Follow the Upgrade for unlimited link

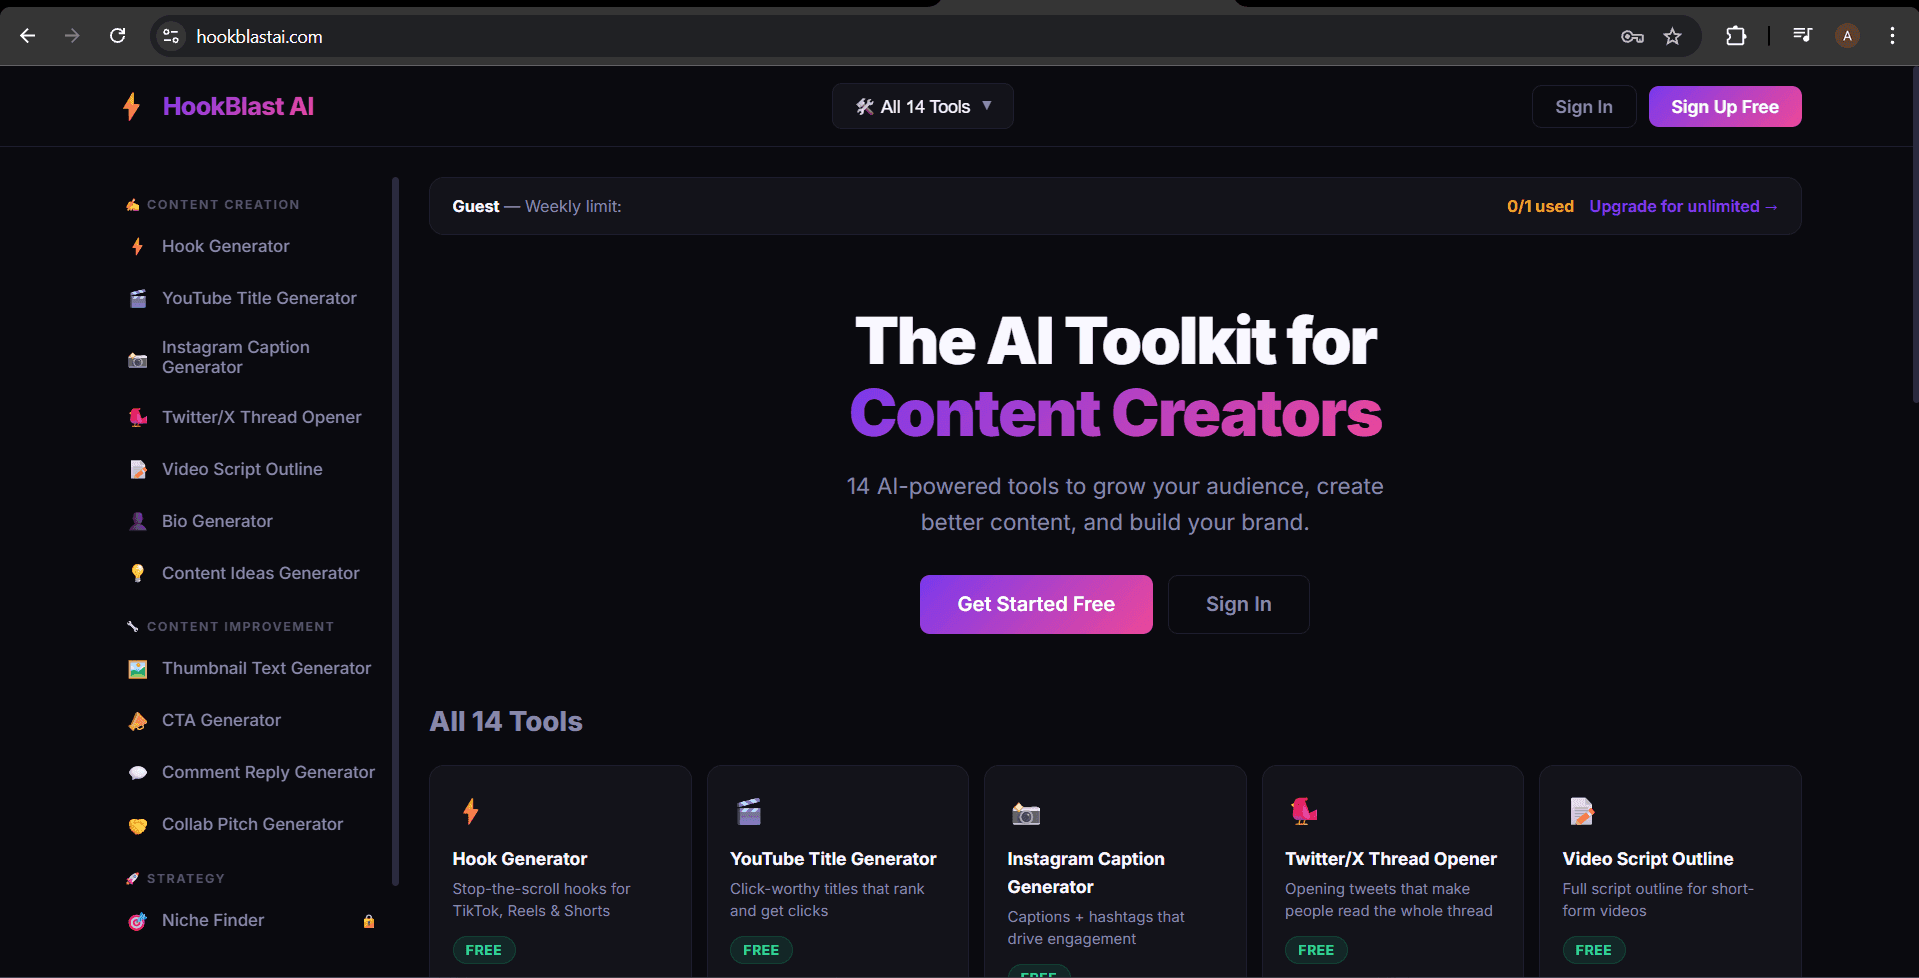pyautogui.click(x=1683, y=206)
